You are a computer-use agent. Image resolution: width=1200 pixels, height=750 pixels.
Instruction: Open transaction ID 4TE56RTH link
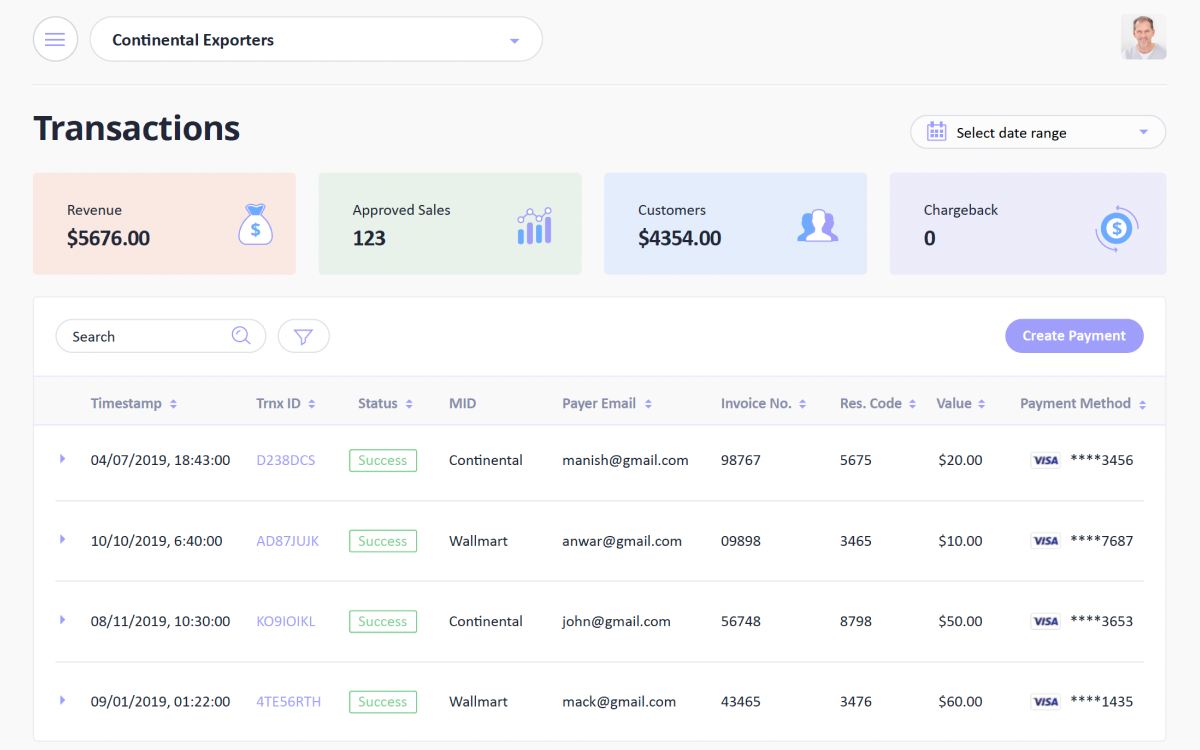pyautogui.click(x=288, y=702)
